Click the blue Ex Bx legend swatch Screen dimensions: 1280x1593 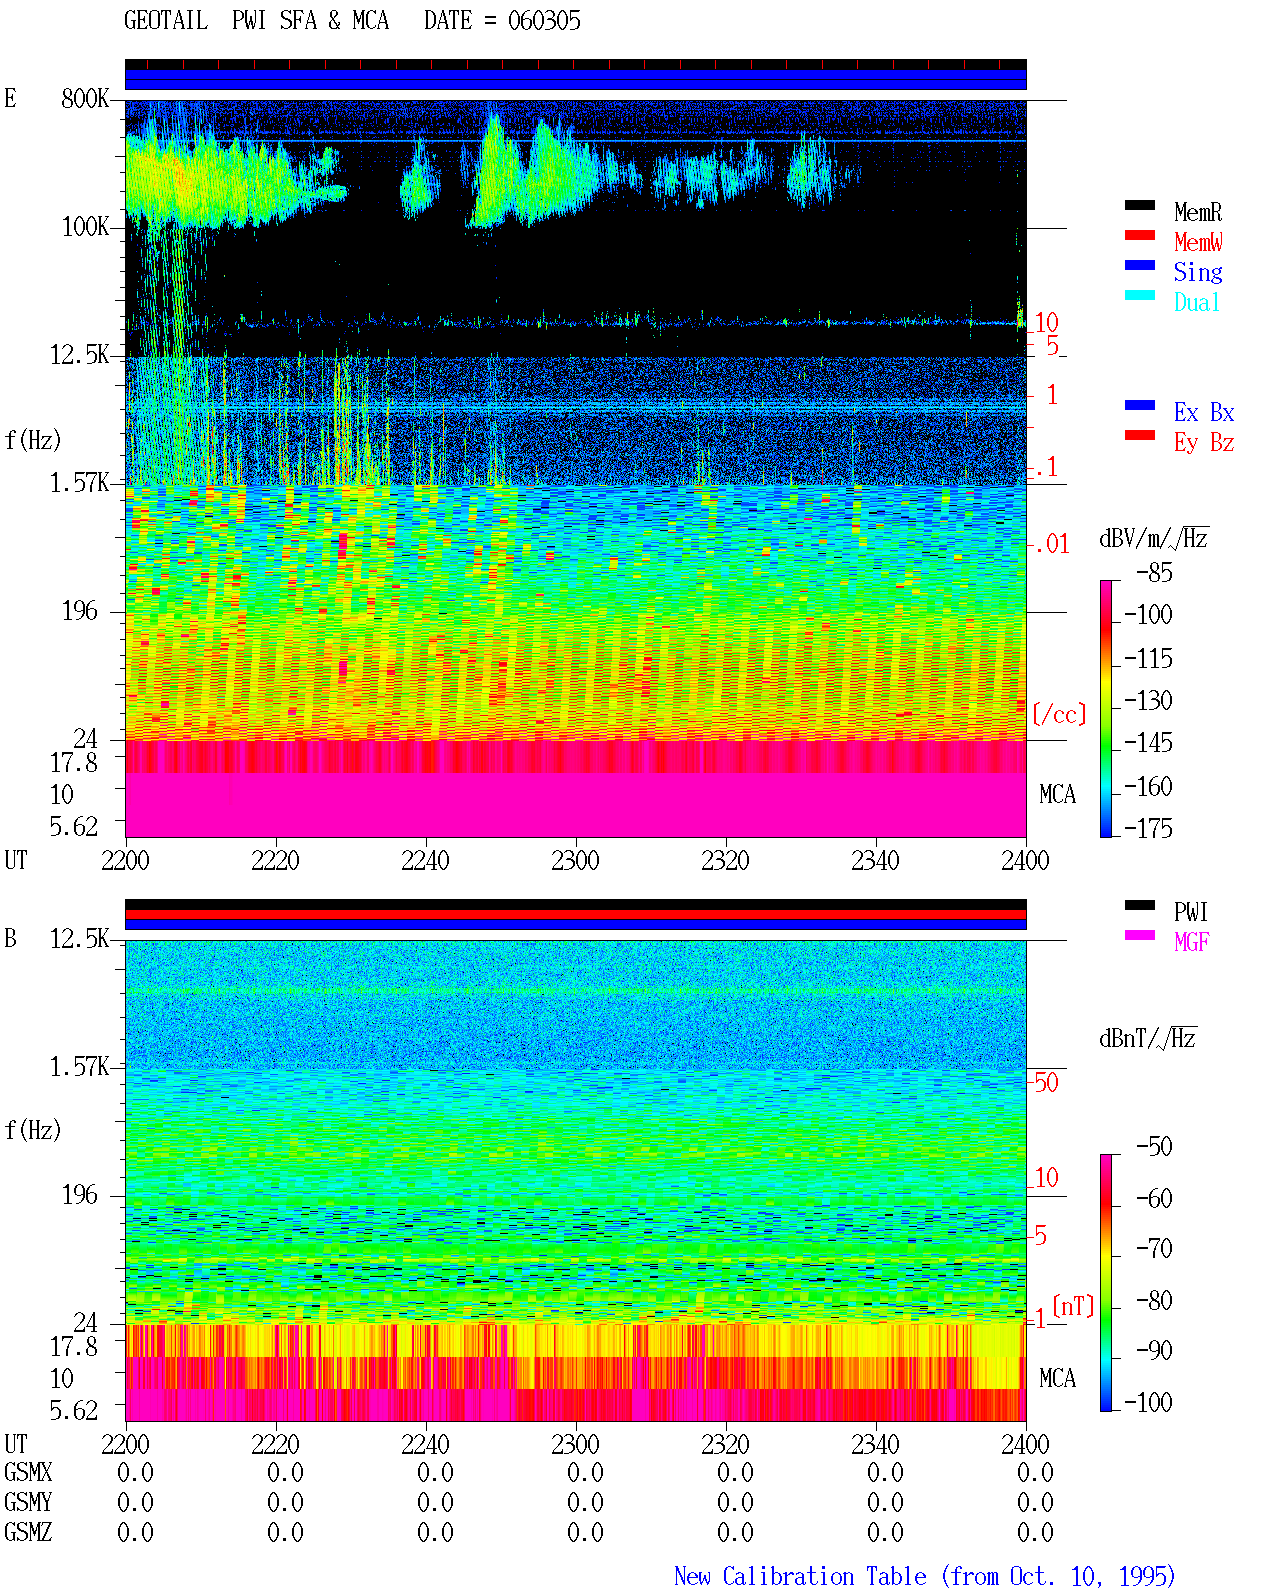[x=1140, y=405]
